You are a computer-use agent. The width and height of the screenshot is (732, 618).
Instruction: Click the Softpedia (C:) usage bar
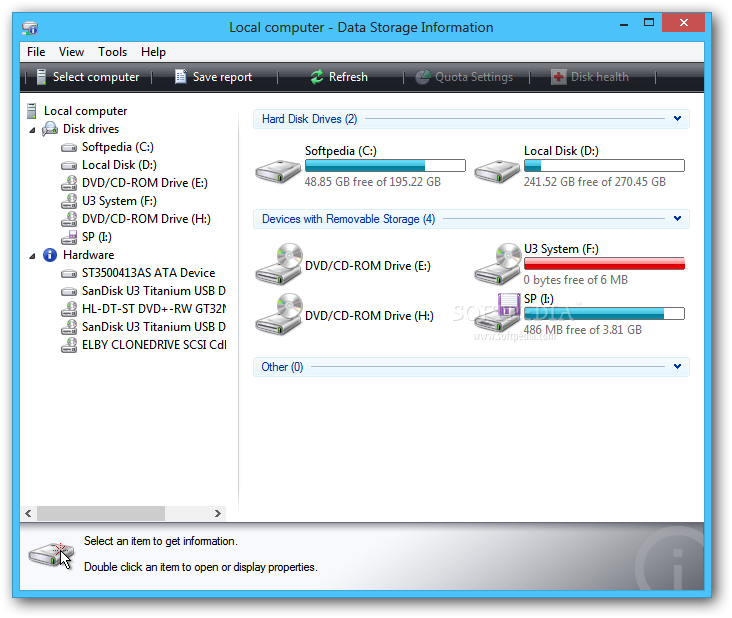tap(385, 165)
